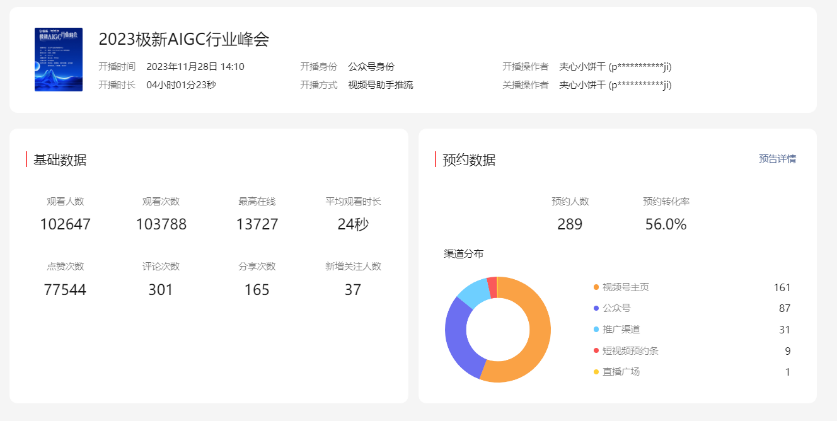Click the light blue 推广渠道 legend dot
Image resolution: width=837 pixels, height=421 pixels.
coord(596,330)
